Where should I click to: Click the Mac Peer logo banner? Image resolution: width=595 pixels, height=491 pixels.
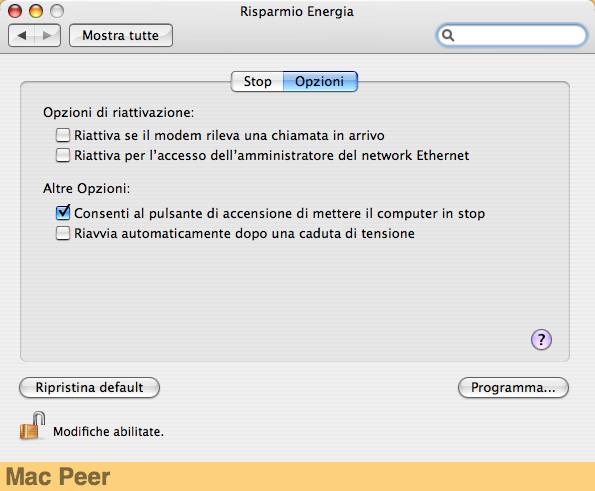(58, 477)
